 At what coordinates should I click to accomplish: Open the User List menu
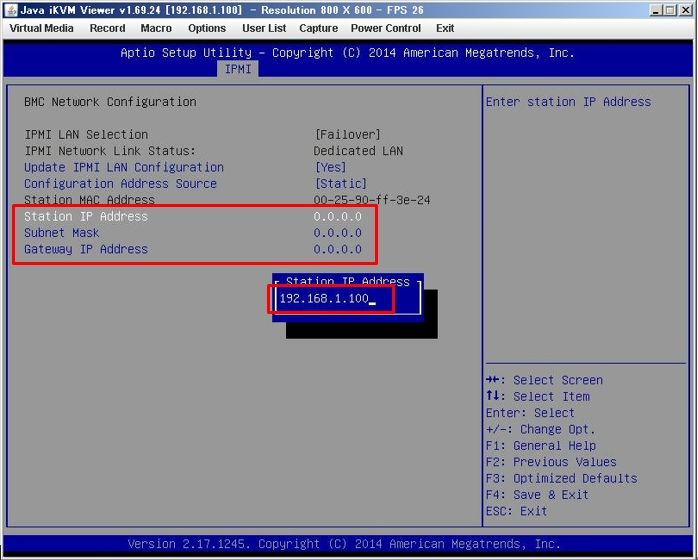click(x=264, y=28)
